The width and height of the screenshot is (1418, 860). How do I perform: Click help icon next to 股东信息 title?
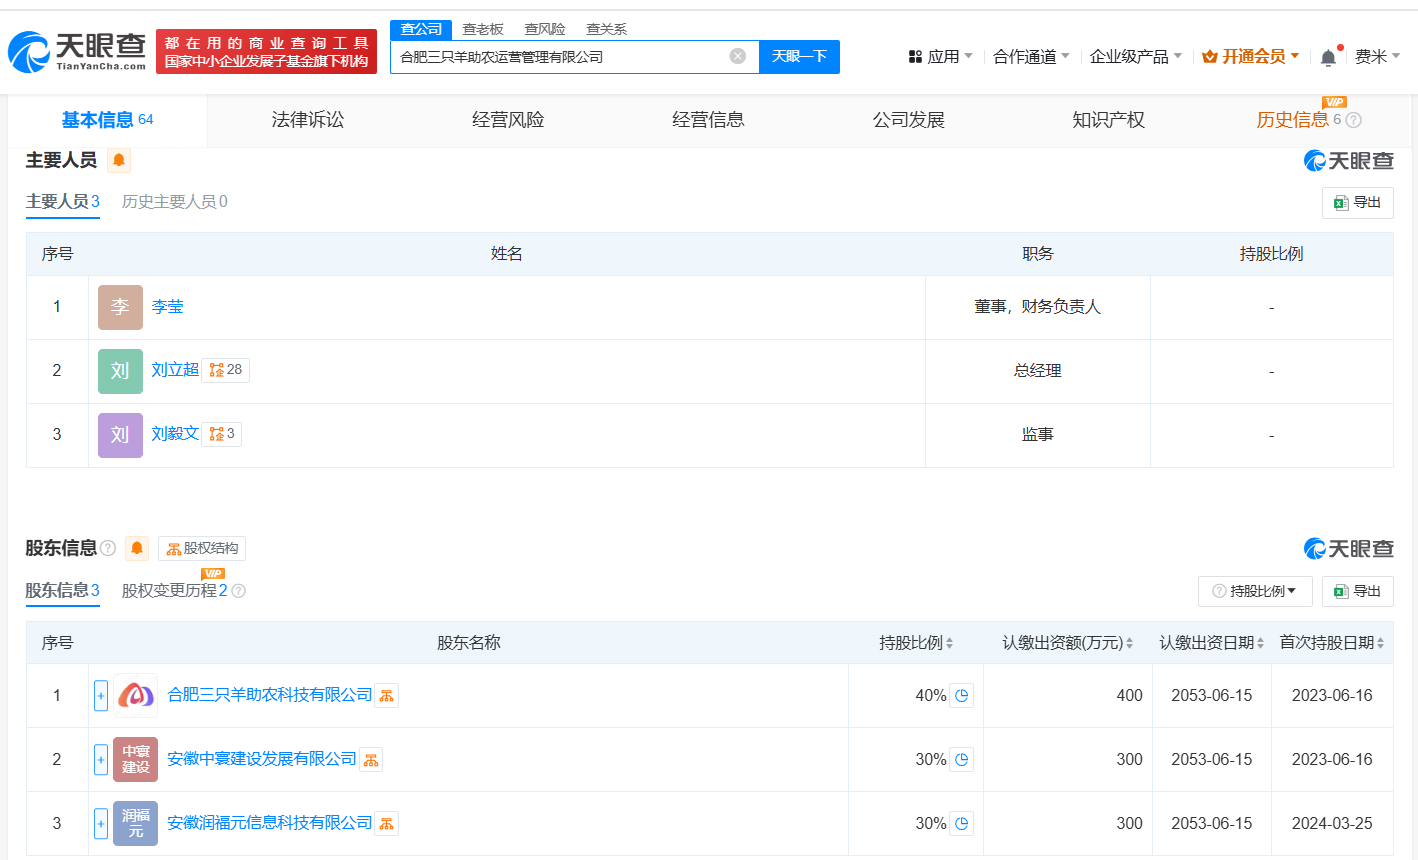click(108, 548)
